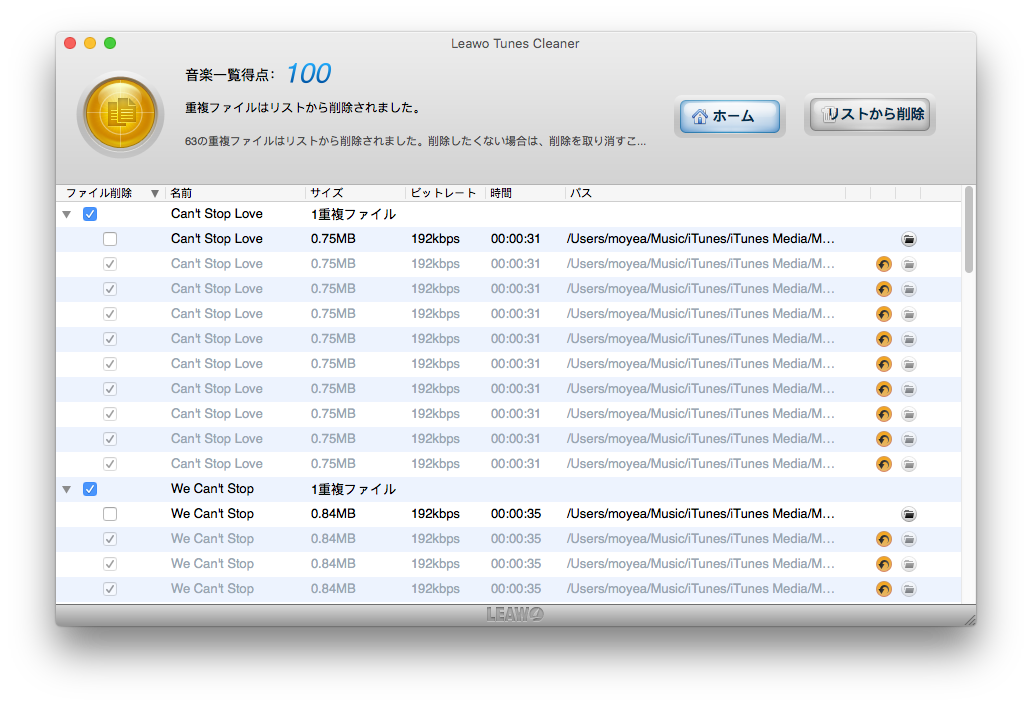Click 1重複ファイル in Can't Stop Love group

(x=353, y=214)
